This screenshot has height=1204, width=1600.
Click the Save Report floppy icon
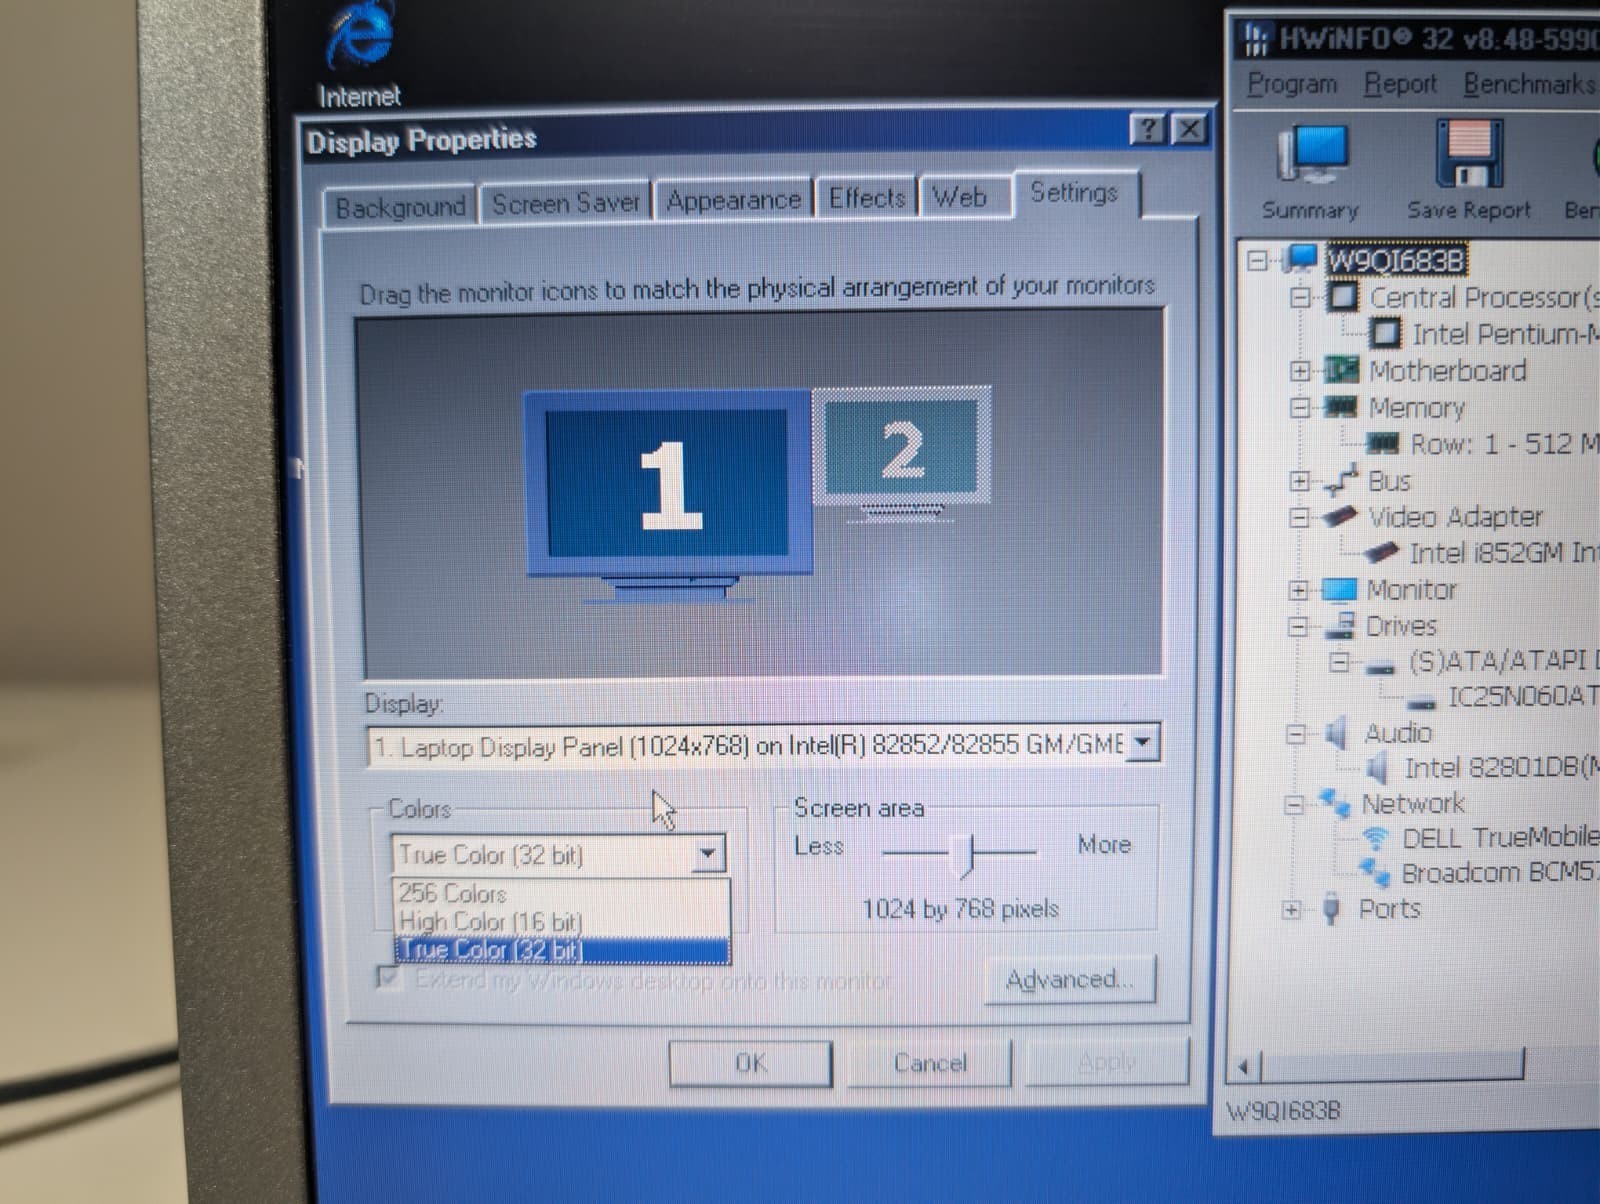pos(1468,153)
